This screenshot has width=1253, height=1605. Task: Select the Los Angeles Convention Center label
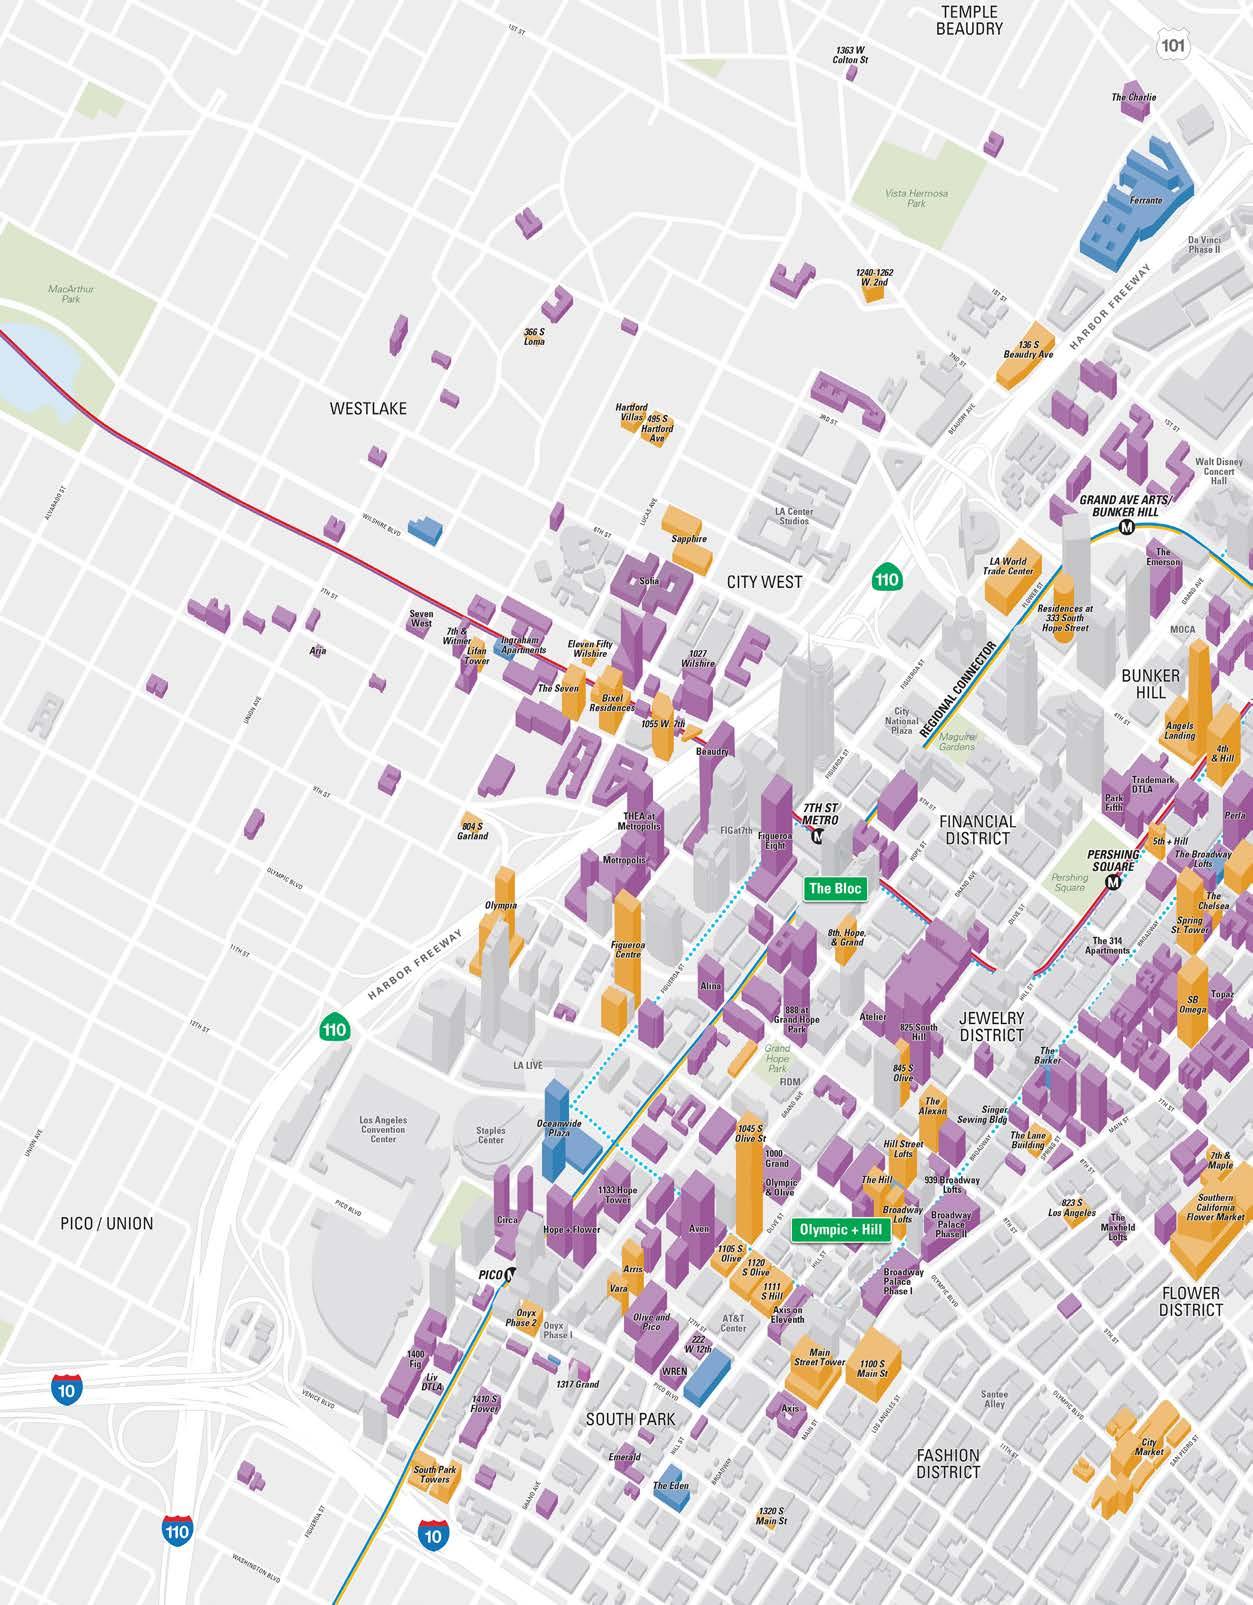click(383, 1129)
